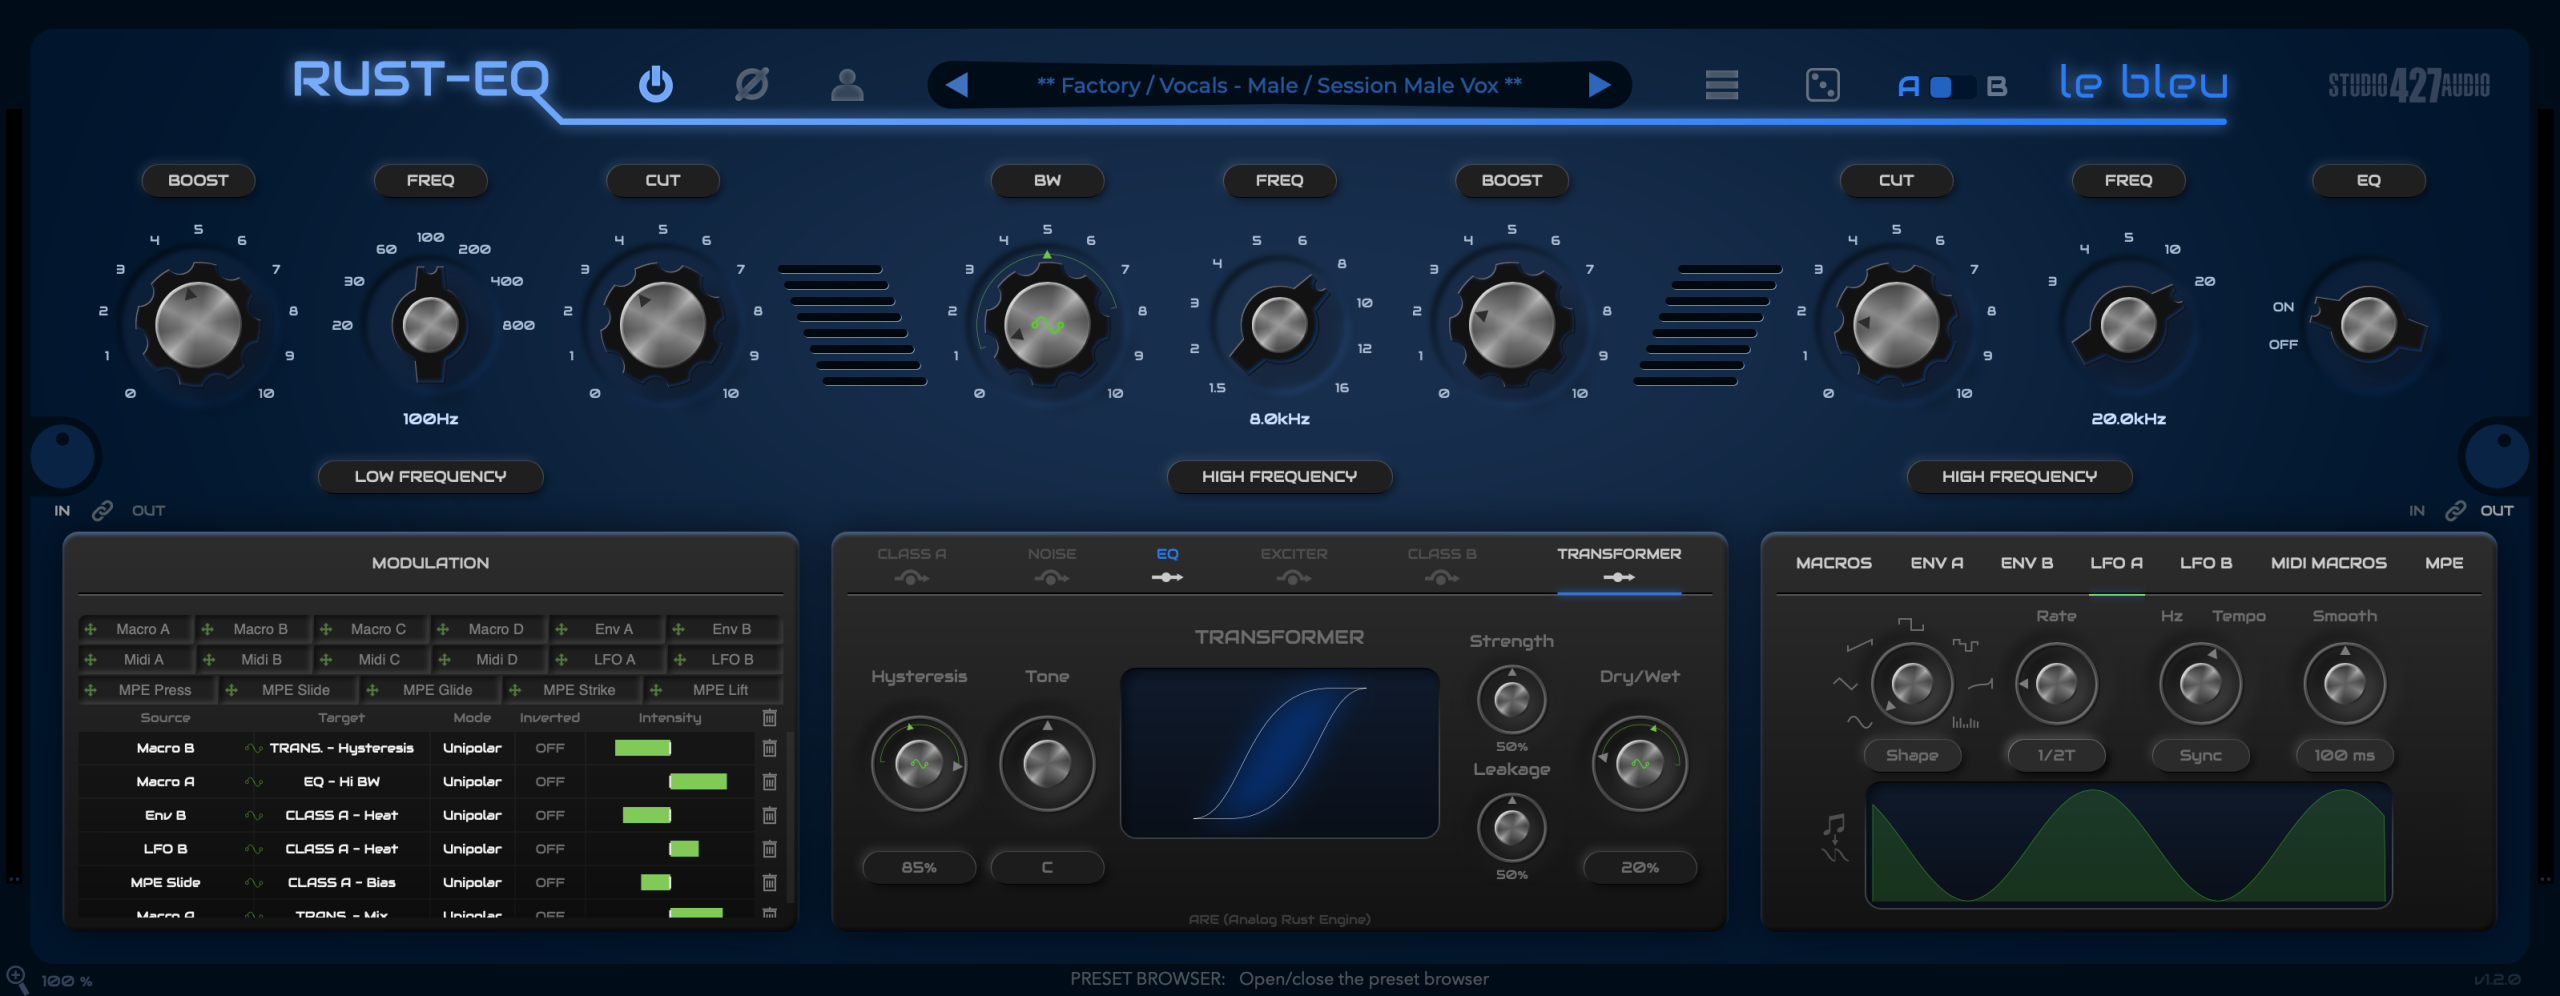Delete the MPE Slide CLASS A Bias row
Screen dimensions: 2560x996
[x=769, y=883]
